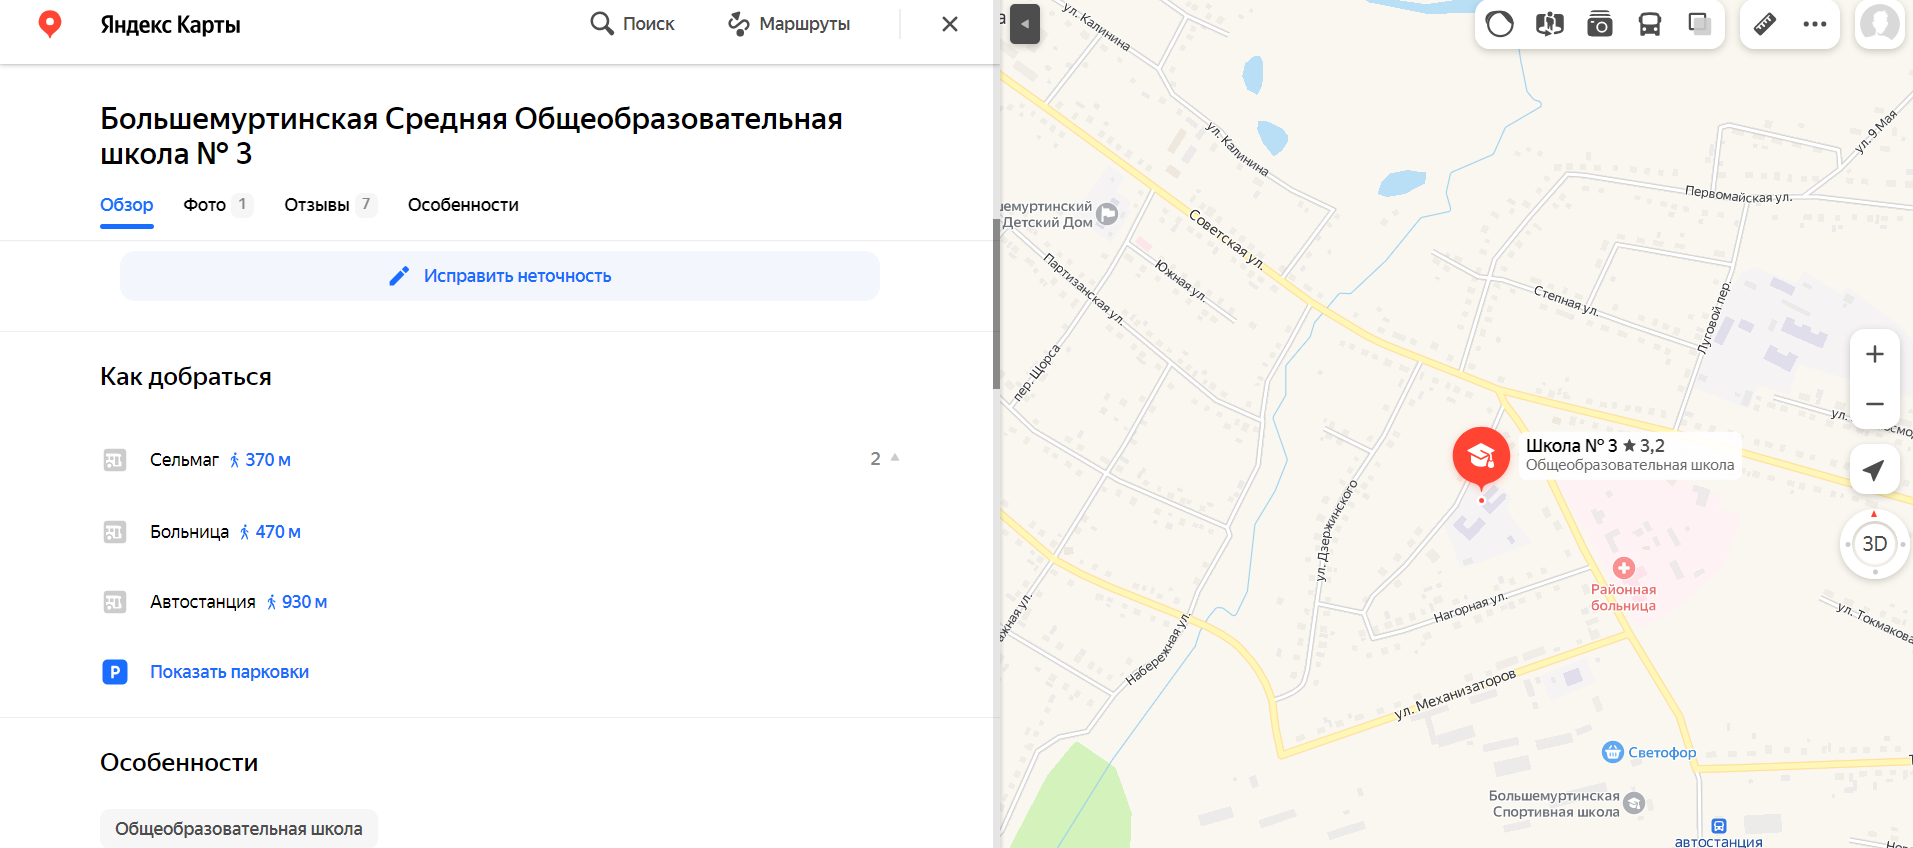Toggle 3D map tilt mode

point(1875,544)
